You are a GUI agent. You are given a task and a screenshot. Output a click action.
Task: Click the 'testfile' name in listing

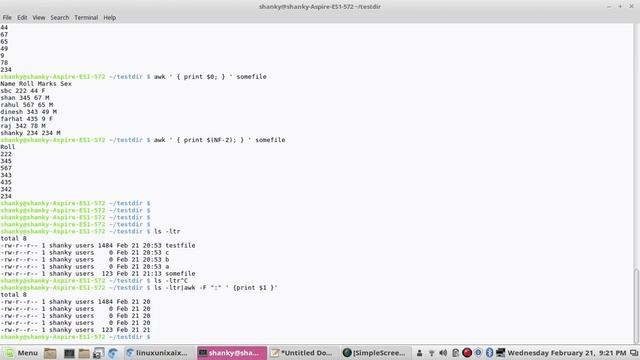pyautogui.click(x=180, y=246)
